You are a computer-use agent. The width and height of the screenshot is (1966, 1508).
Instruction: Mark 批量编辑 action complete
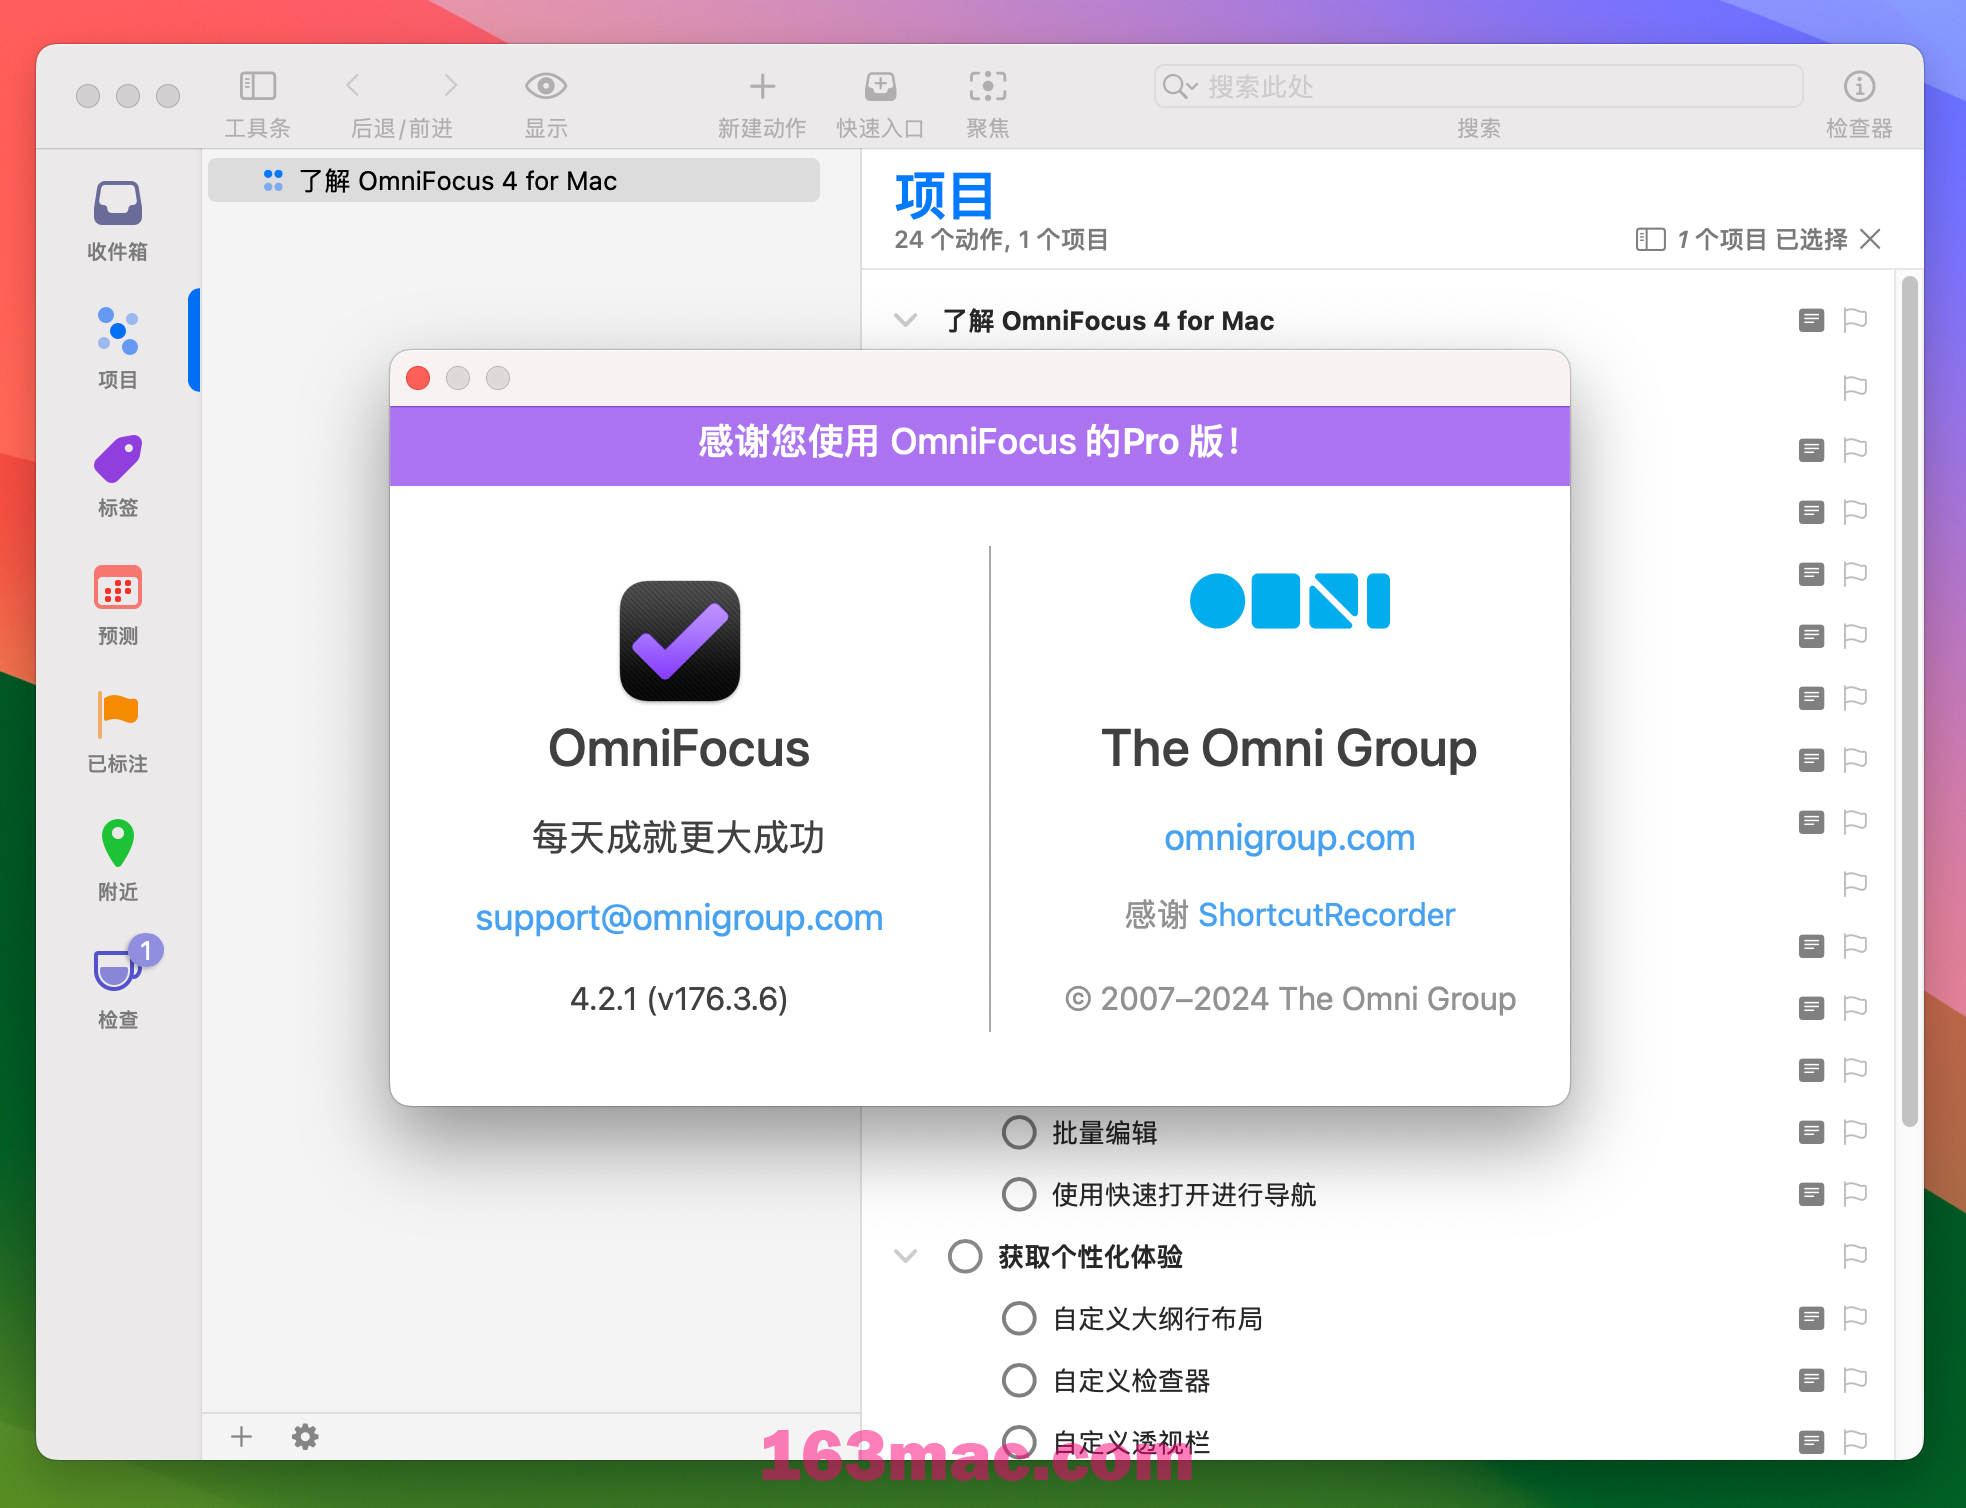coord(1019,1133)
